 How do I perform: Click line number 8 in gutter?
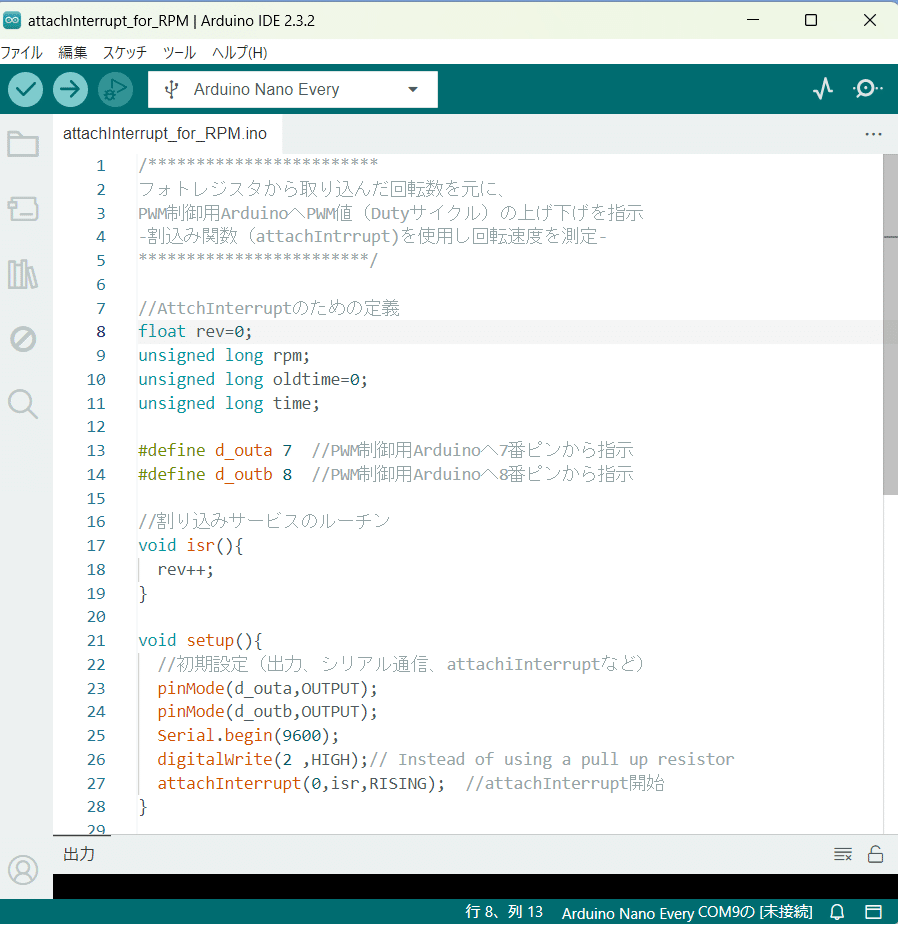pyautogui.click(x=101, y=332)
